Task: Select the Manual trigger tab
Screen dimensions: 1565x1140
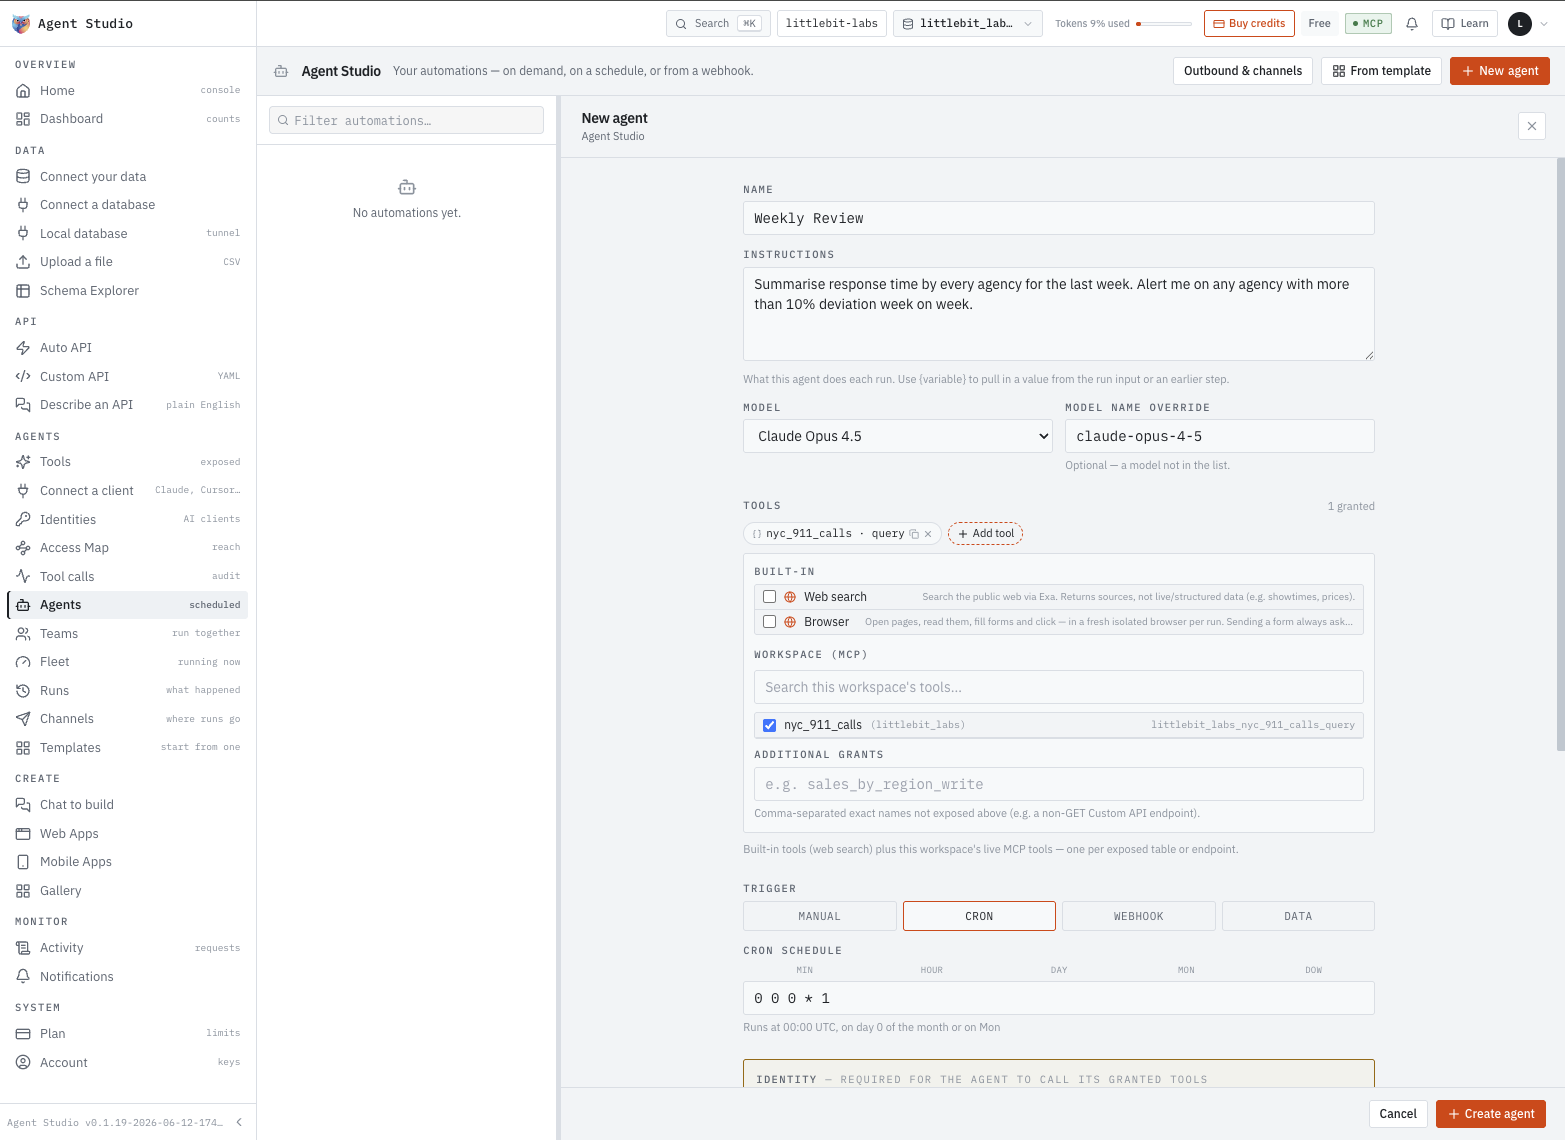Action: click(820, 916)
